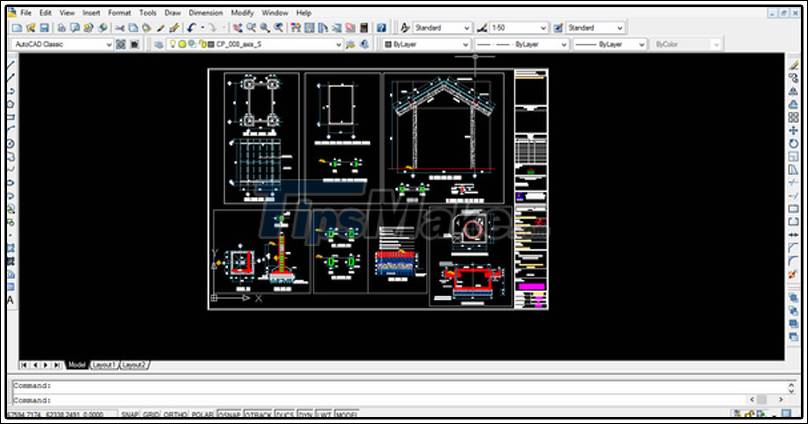Toggle OSNAP in the status bar
This screenshot has width=808, height=424.
(229, 414)
